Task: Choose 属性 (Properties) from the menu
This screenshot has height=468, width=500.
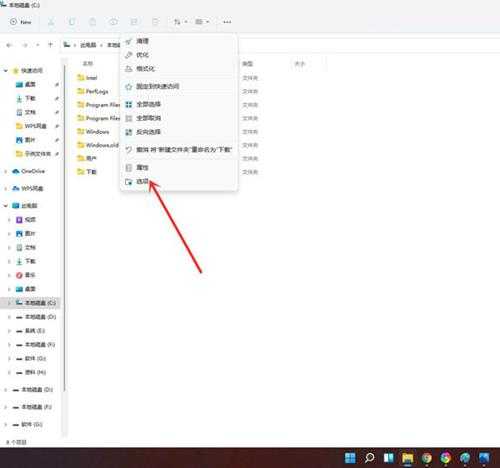Action: click(x=179, y=168)
